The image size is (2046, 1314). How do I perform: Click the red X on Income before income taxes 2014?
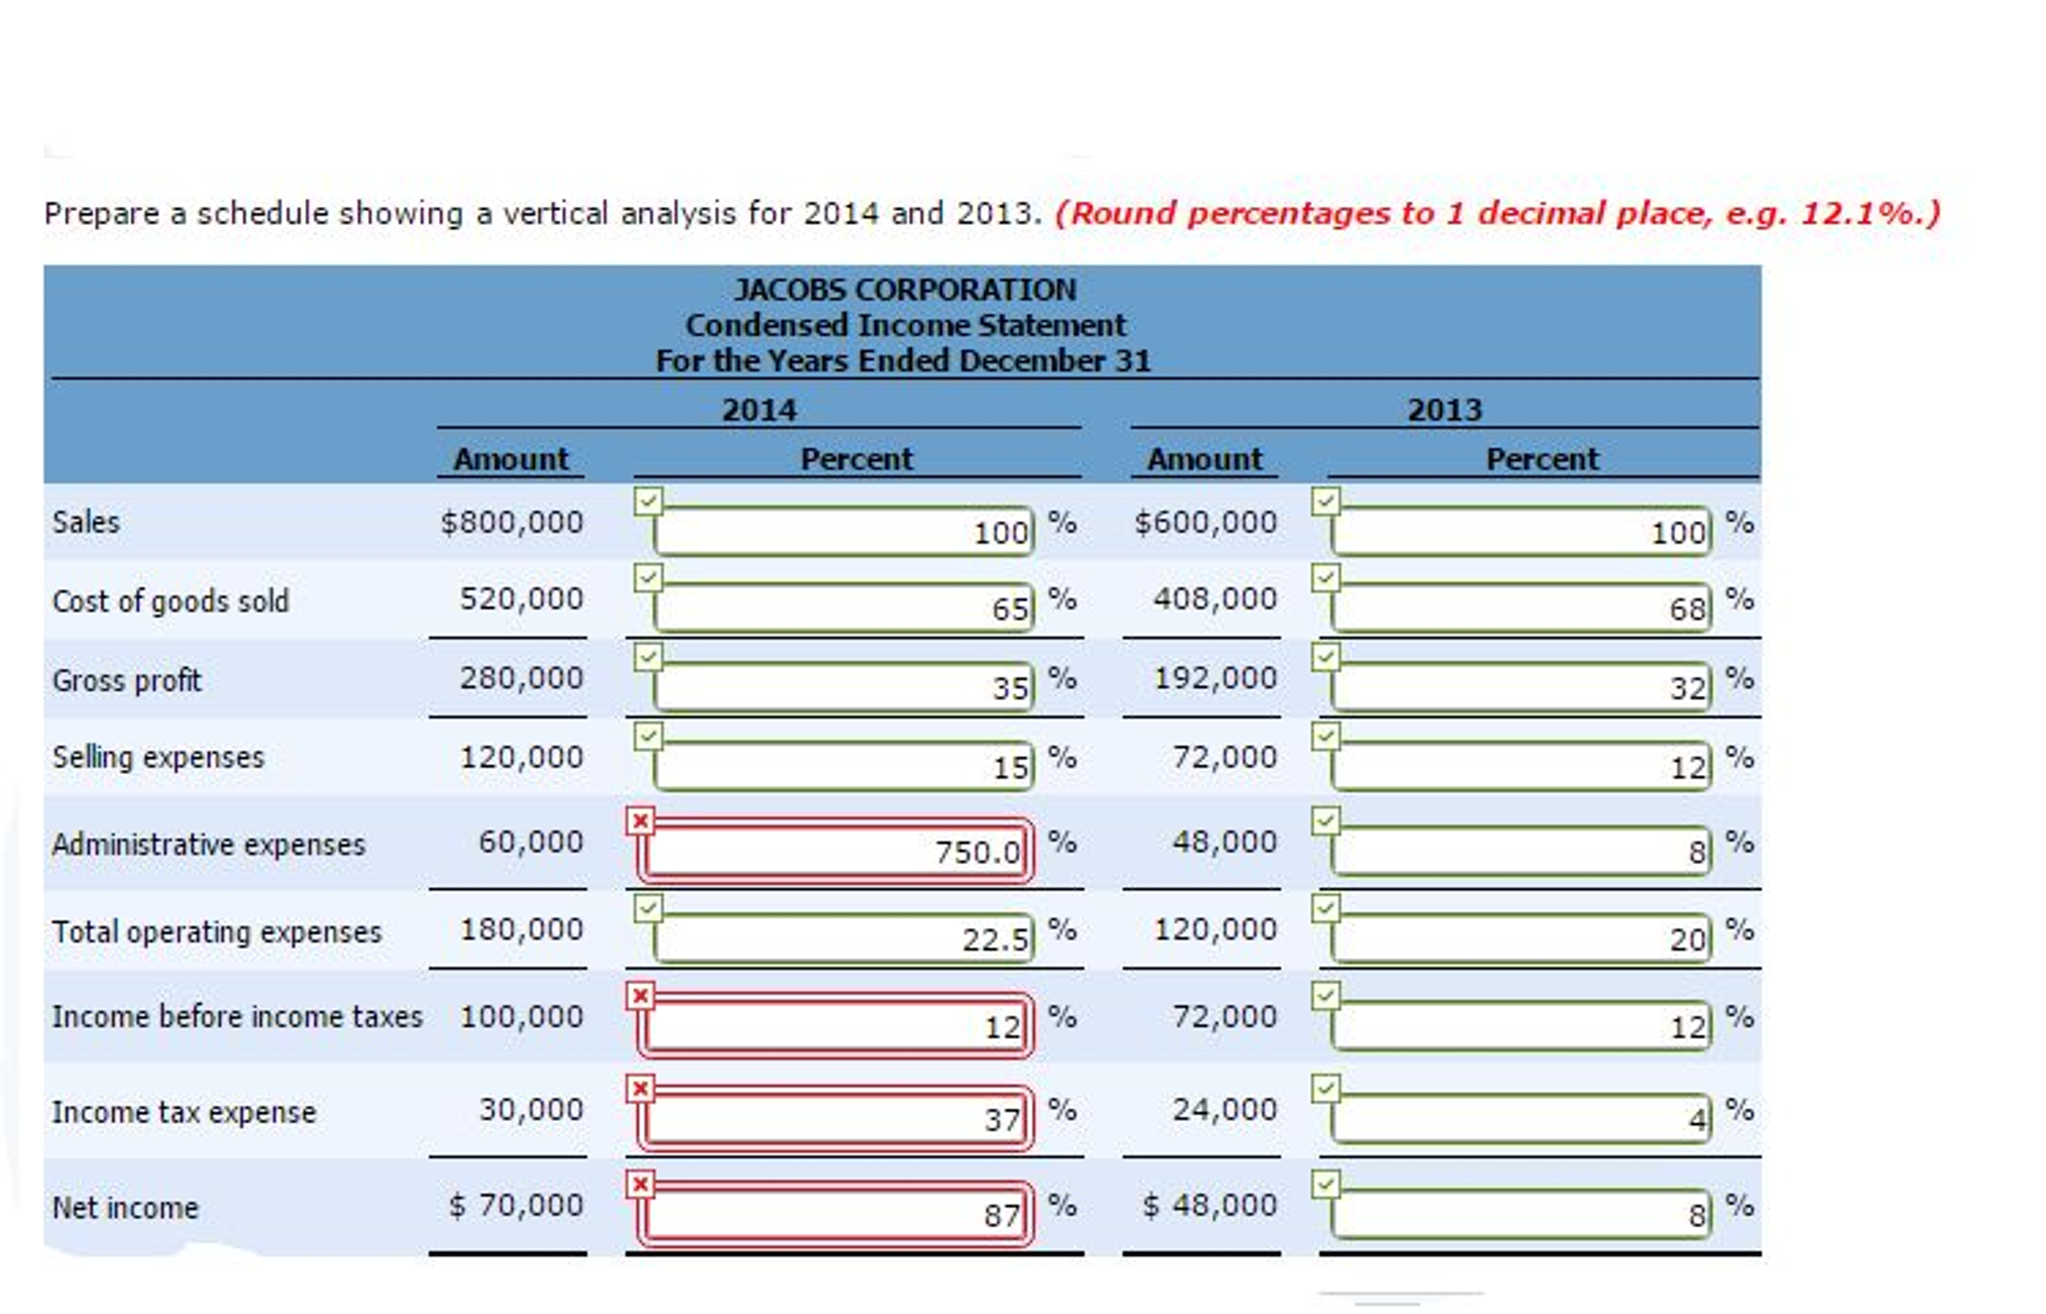click(x=638, y=997)
